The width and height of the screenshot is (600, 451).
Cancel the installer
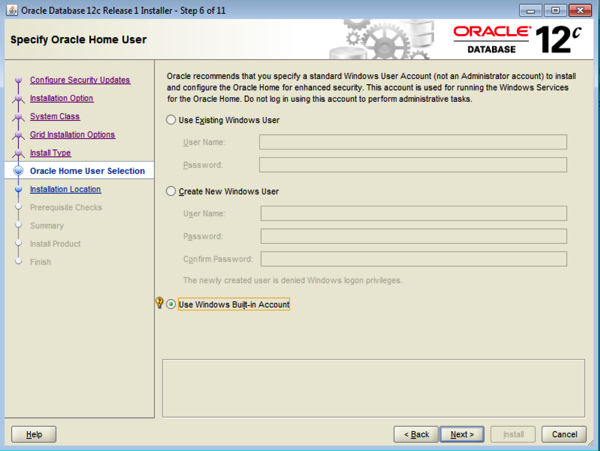[x=564, y=434]
